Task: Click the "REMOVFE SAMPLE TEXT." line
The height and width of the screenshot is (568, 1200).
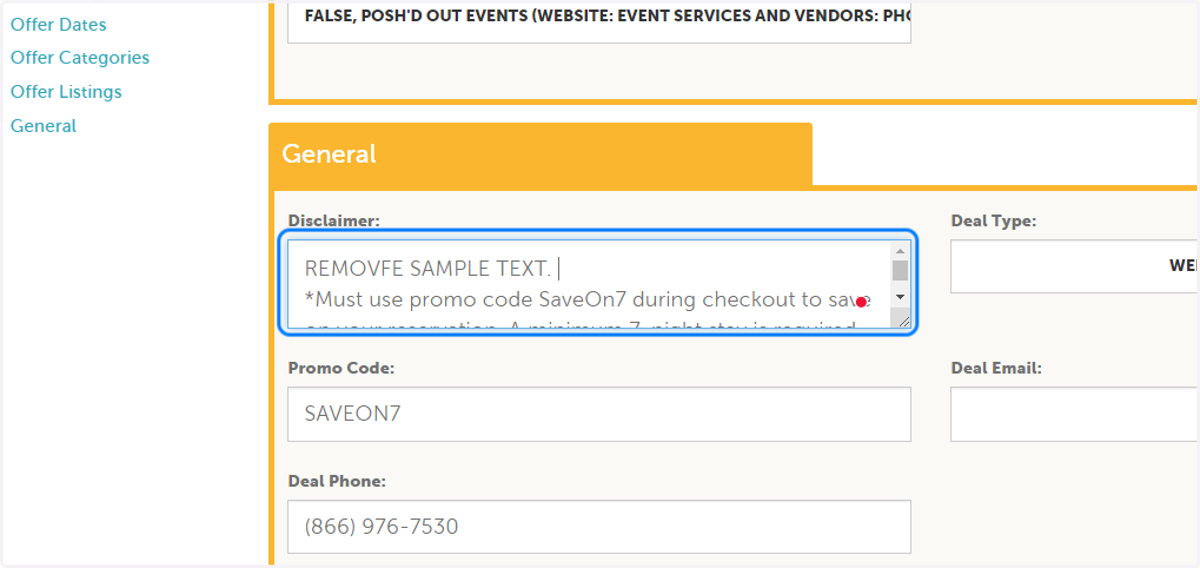Action: click(x=428, y=269)
